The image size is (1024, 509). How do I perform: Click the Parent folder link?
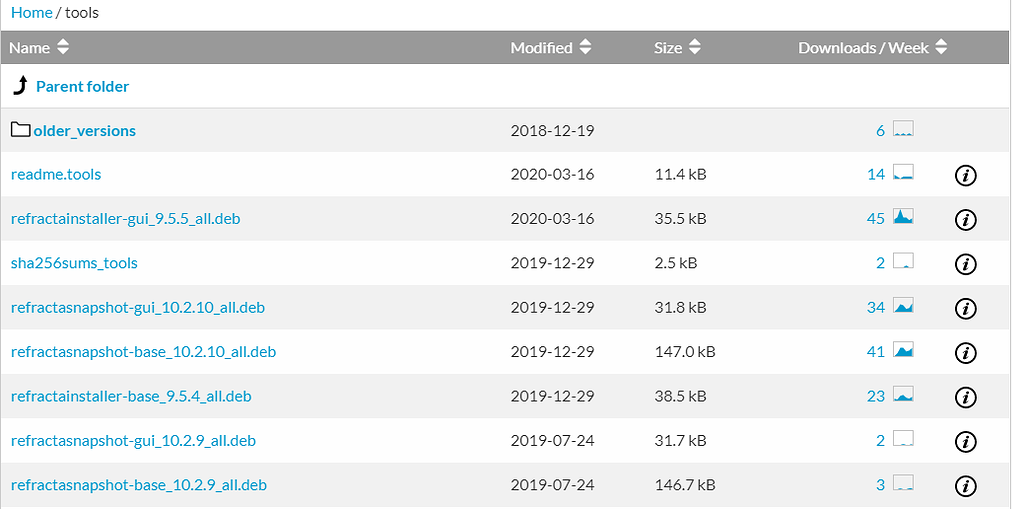pyautogui.click(x=82, y=87)
